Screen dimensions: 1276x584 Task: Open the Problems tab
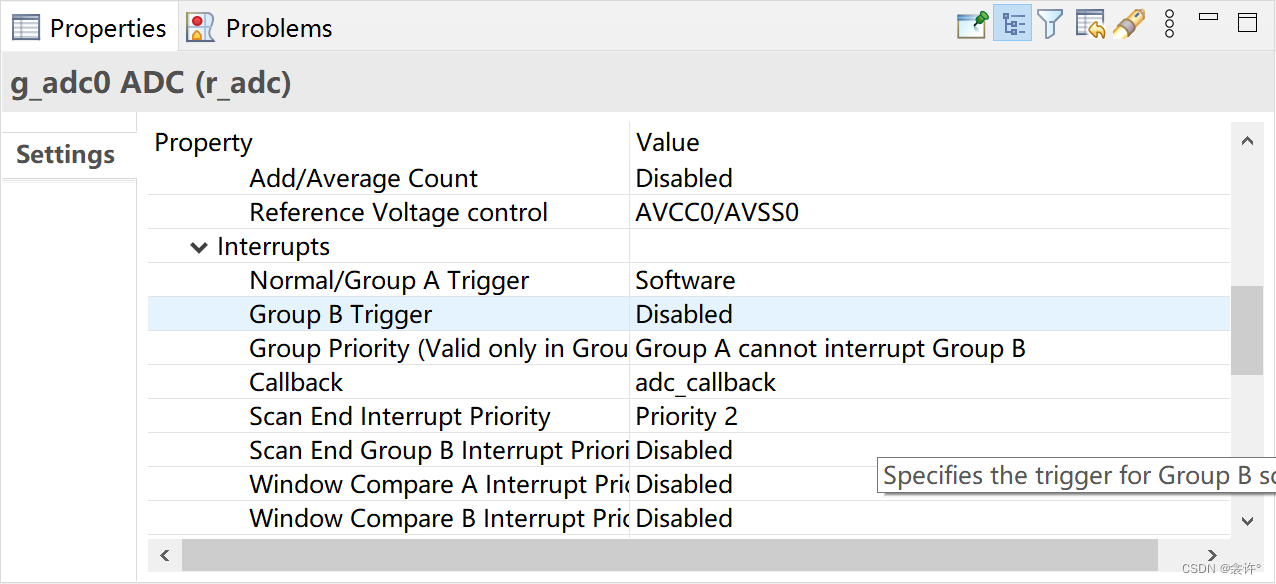coord(261,27)
